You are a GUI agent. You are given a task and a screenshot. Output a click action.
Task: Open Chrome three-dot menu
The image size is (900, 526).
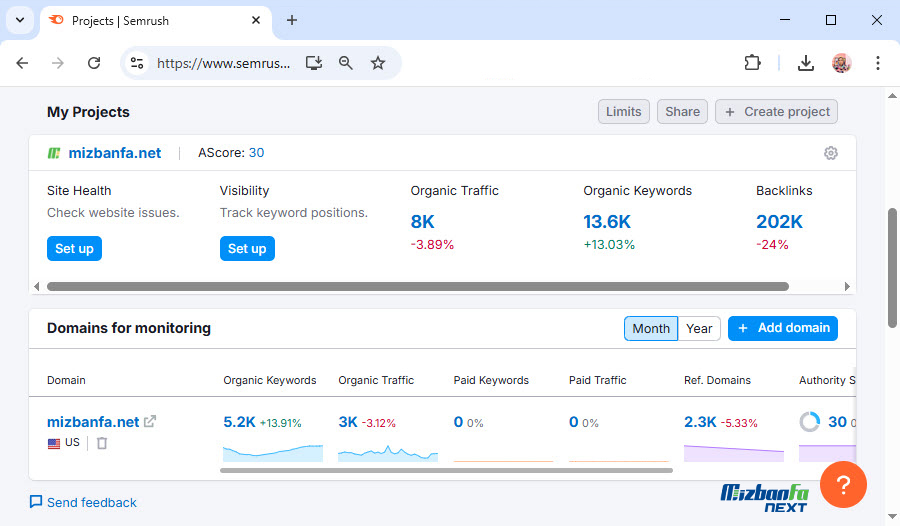click(x=878, y=63)
